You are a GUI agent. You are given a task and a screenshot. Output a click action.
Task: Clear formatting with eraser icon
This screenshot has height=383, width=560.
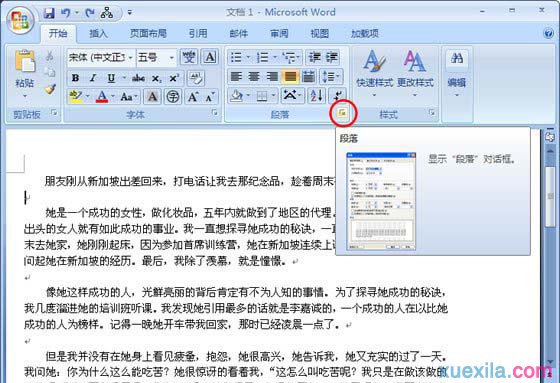click(196, 78)
